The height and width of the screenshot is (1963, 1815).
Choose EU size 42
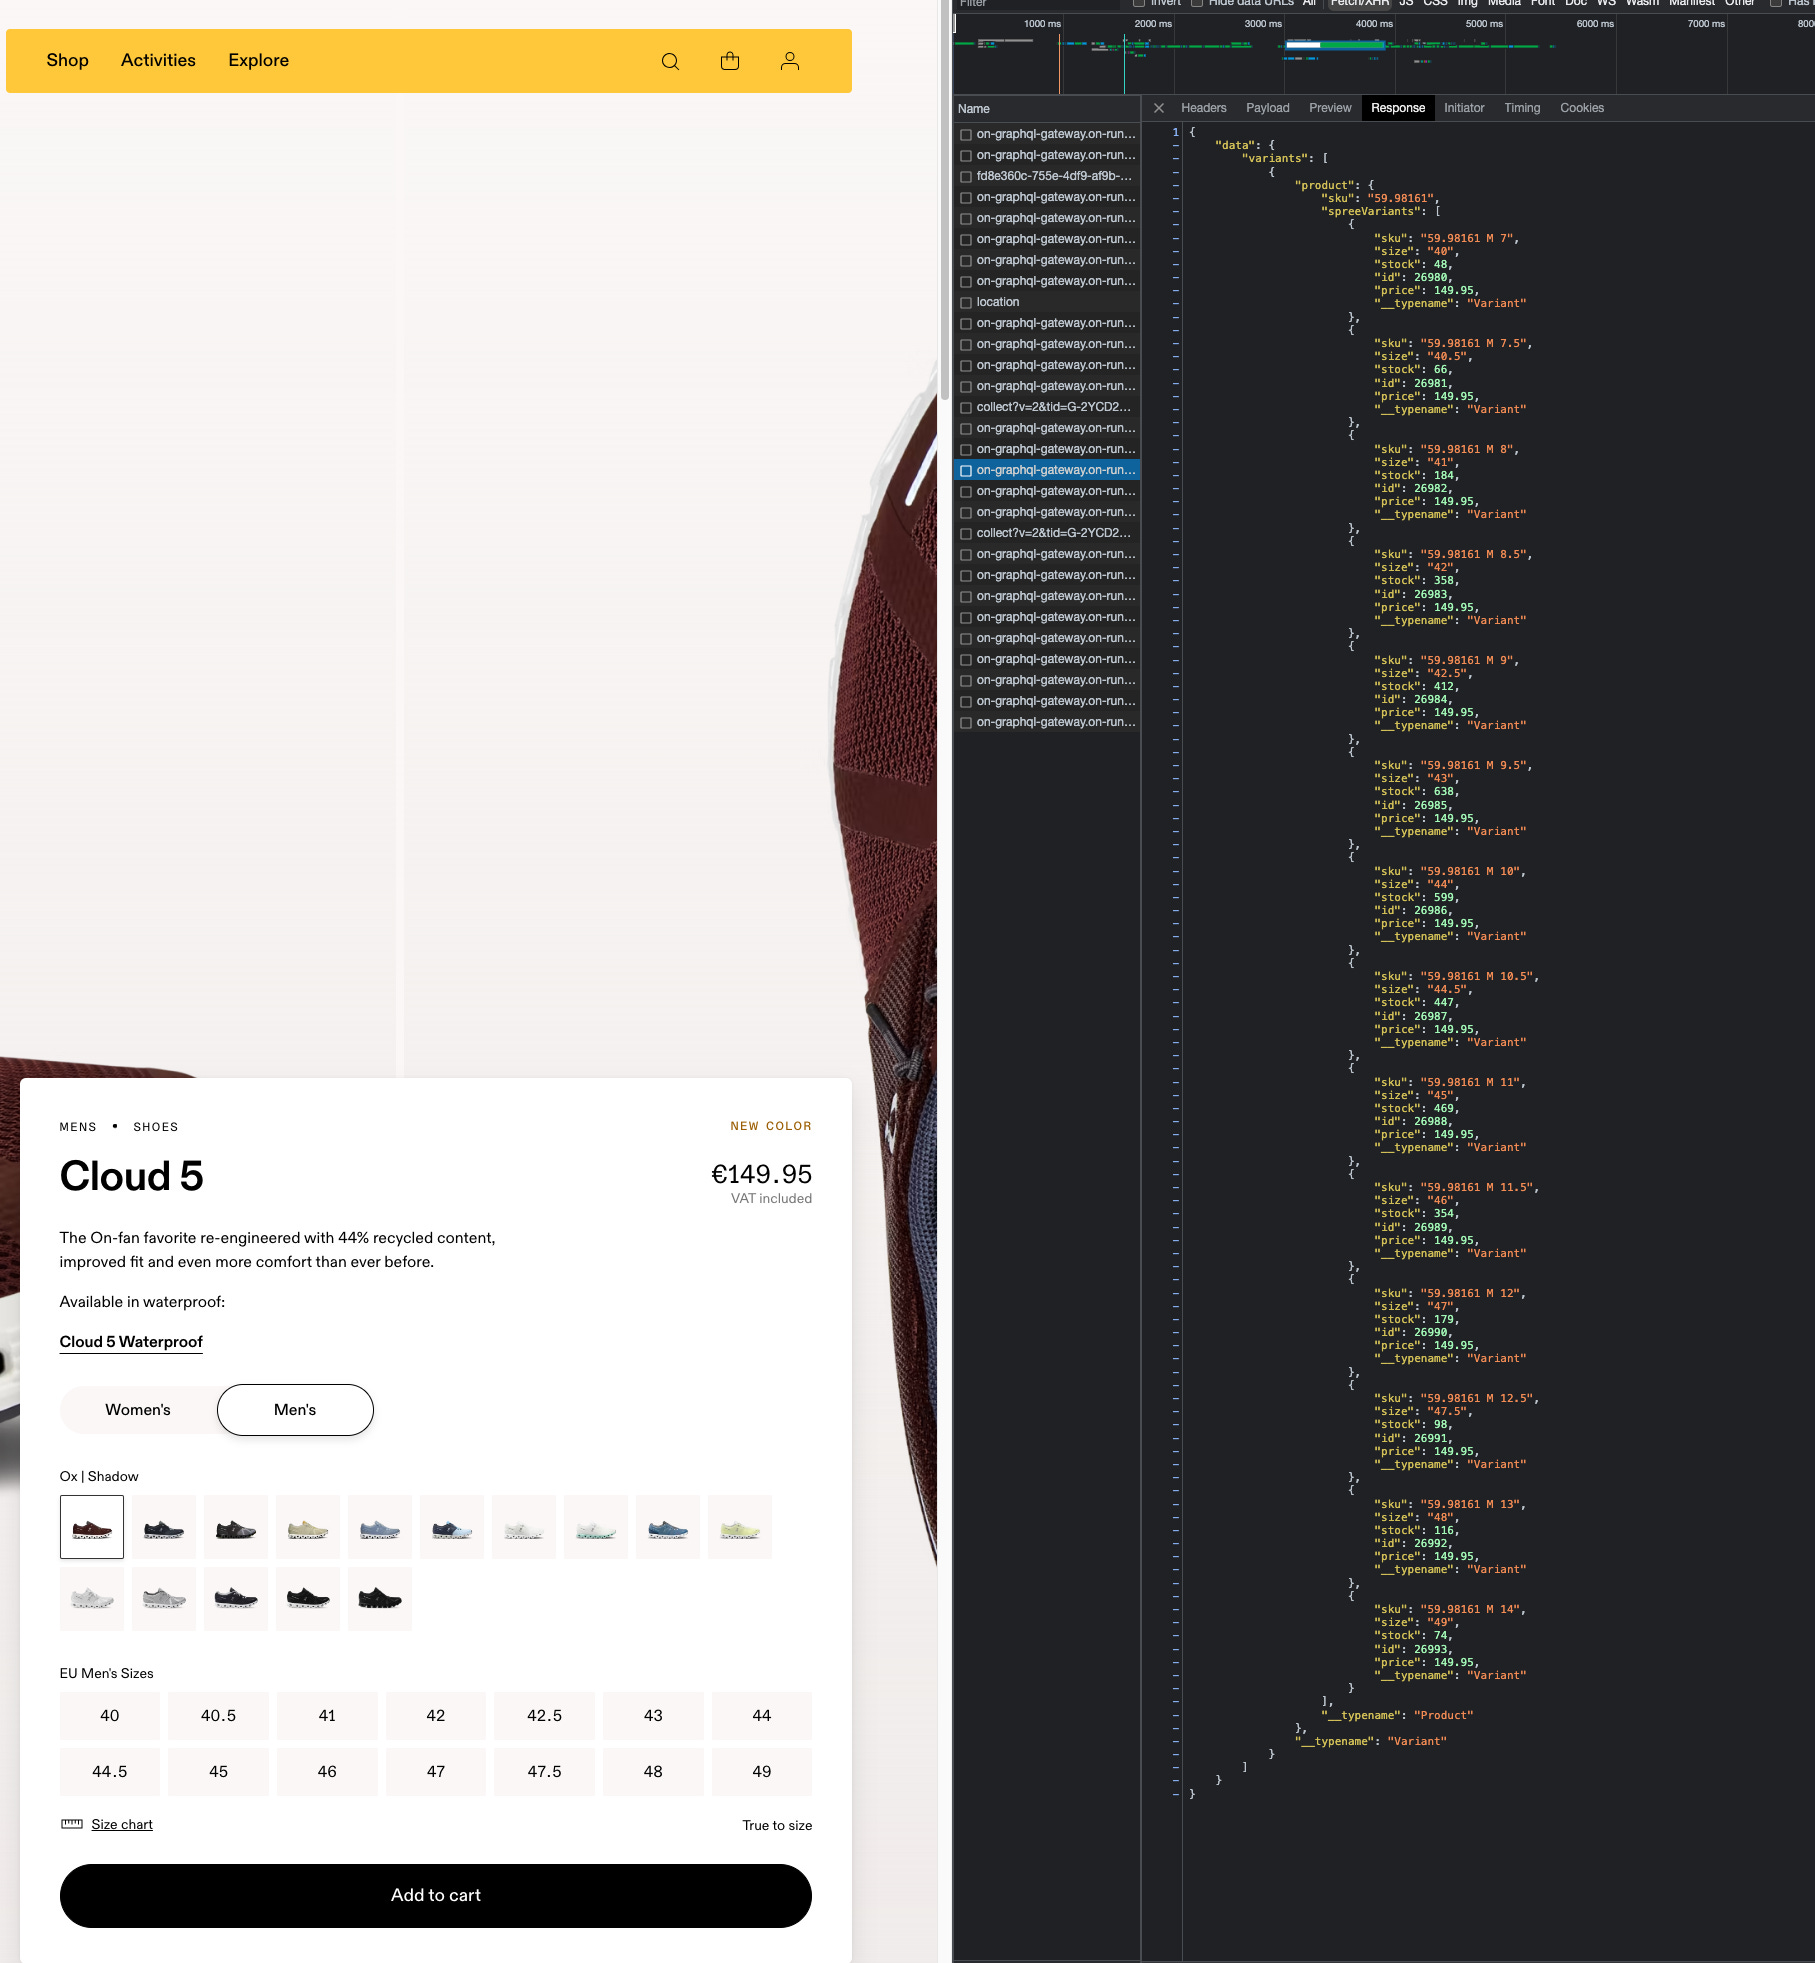[436, 1715]
